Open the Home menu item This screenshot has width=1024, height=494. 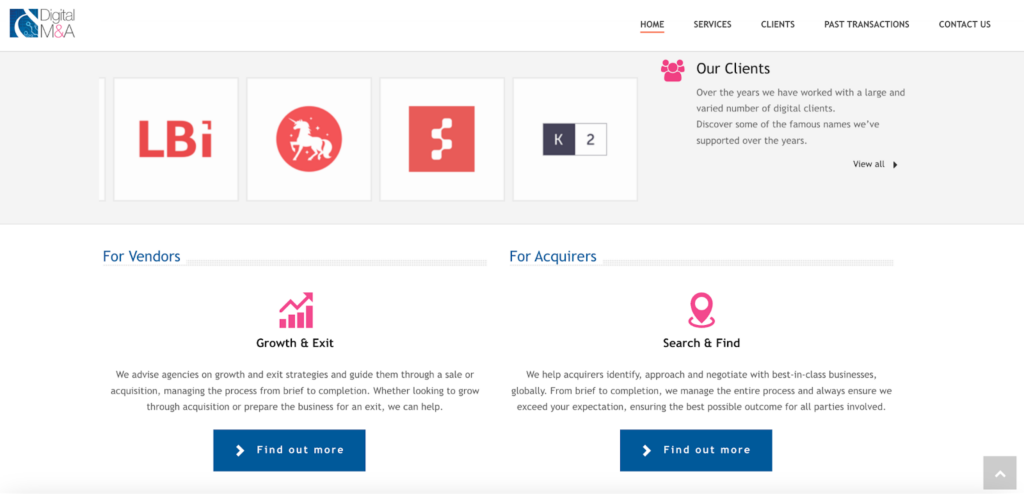coord(652,25)
